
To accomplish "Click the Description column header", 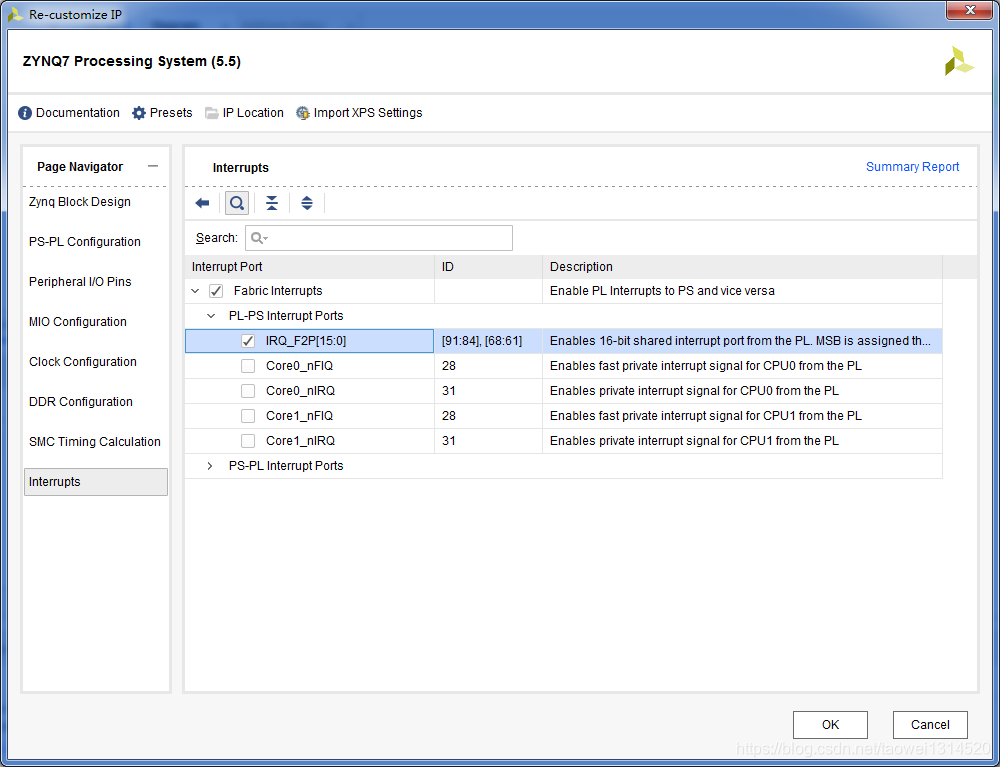I will click(742, 267).
